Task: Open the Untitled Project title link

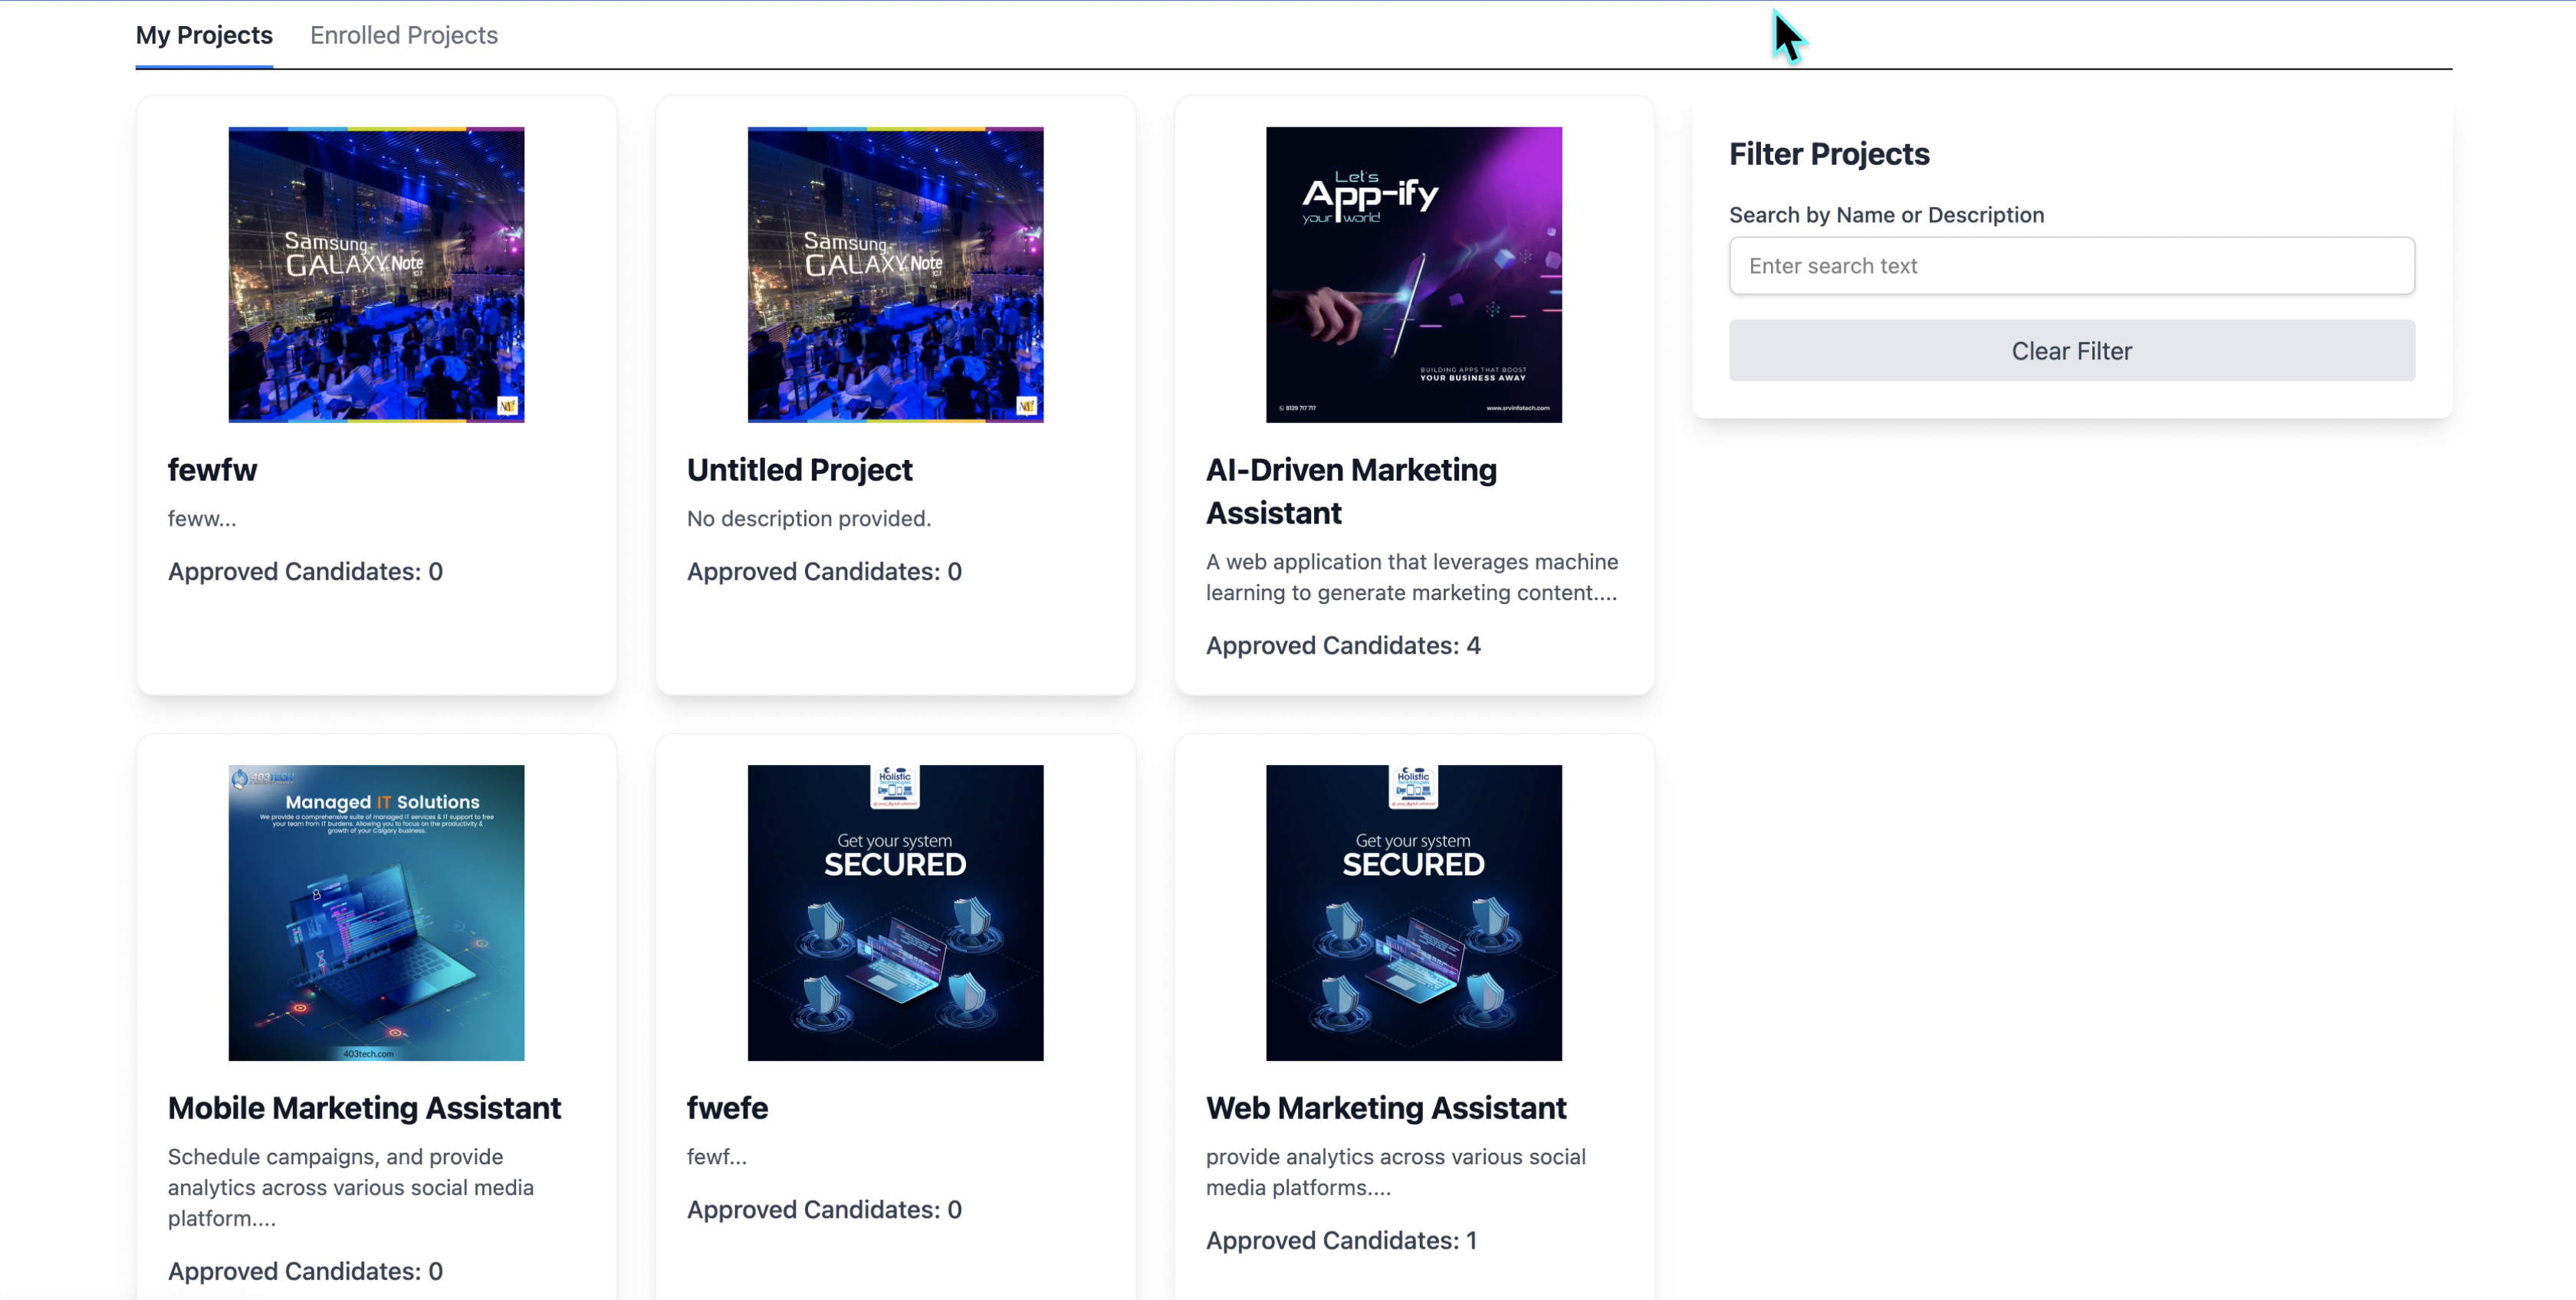Action: point(799,470)
